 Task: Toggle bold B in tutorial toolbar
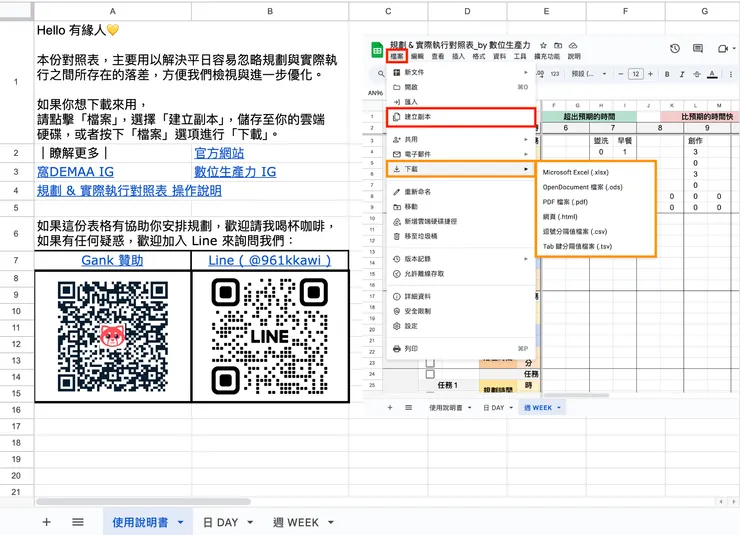click(x=667, y=74)
